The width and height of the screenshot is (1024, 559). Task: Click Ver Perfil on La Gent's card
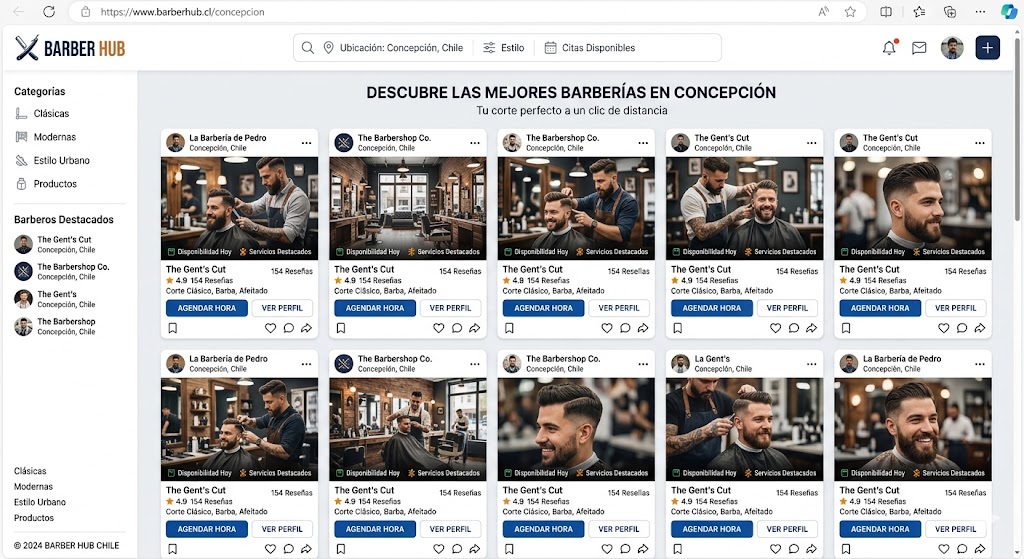[x=787, y=529]
